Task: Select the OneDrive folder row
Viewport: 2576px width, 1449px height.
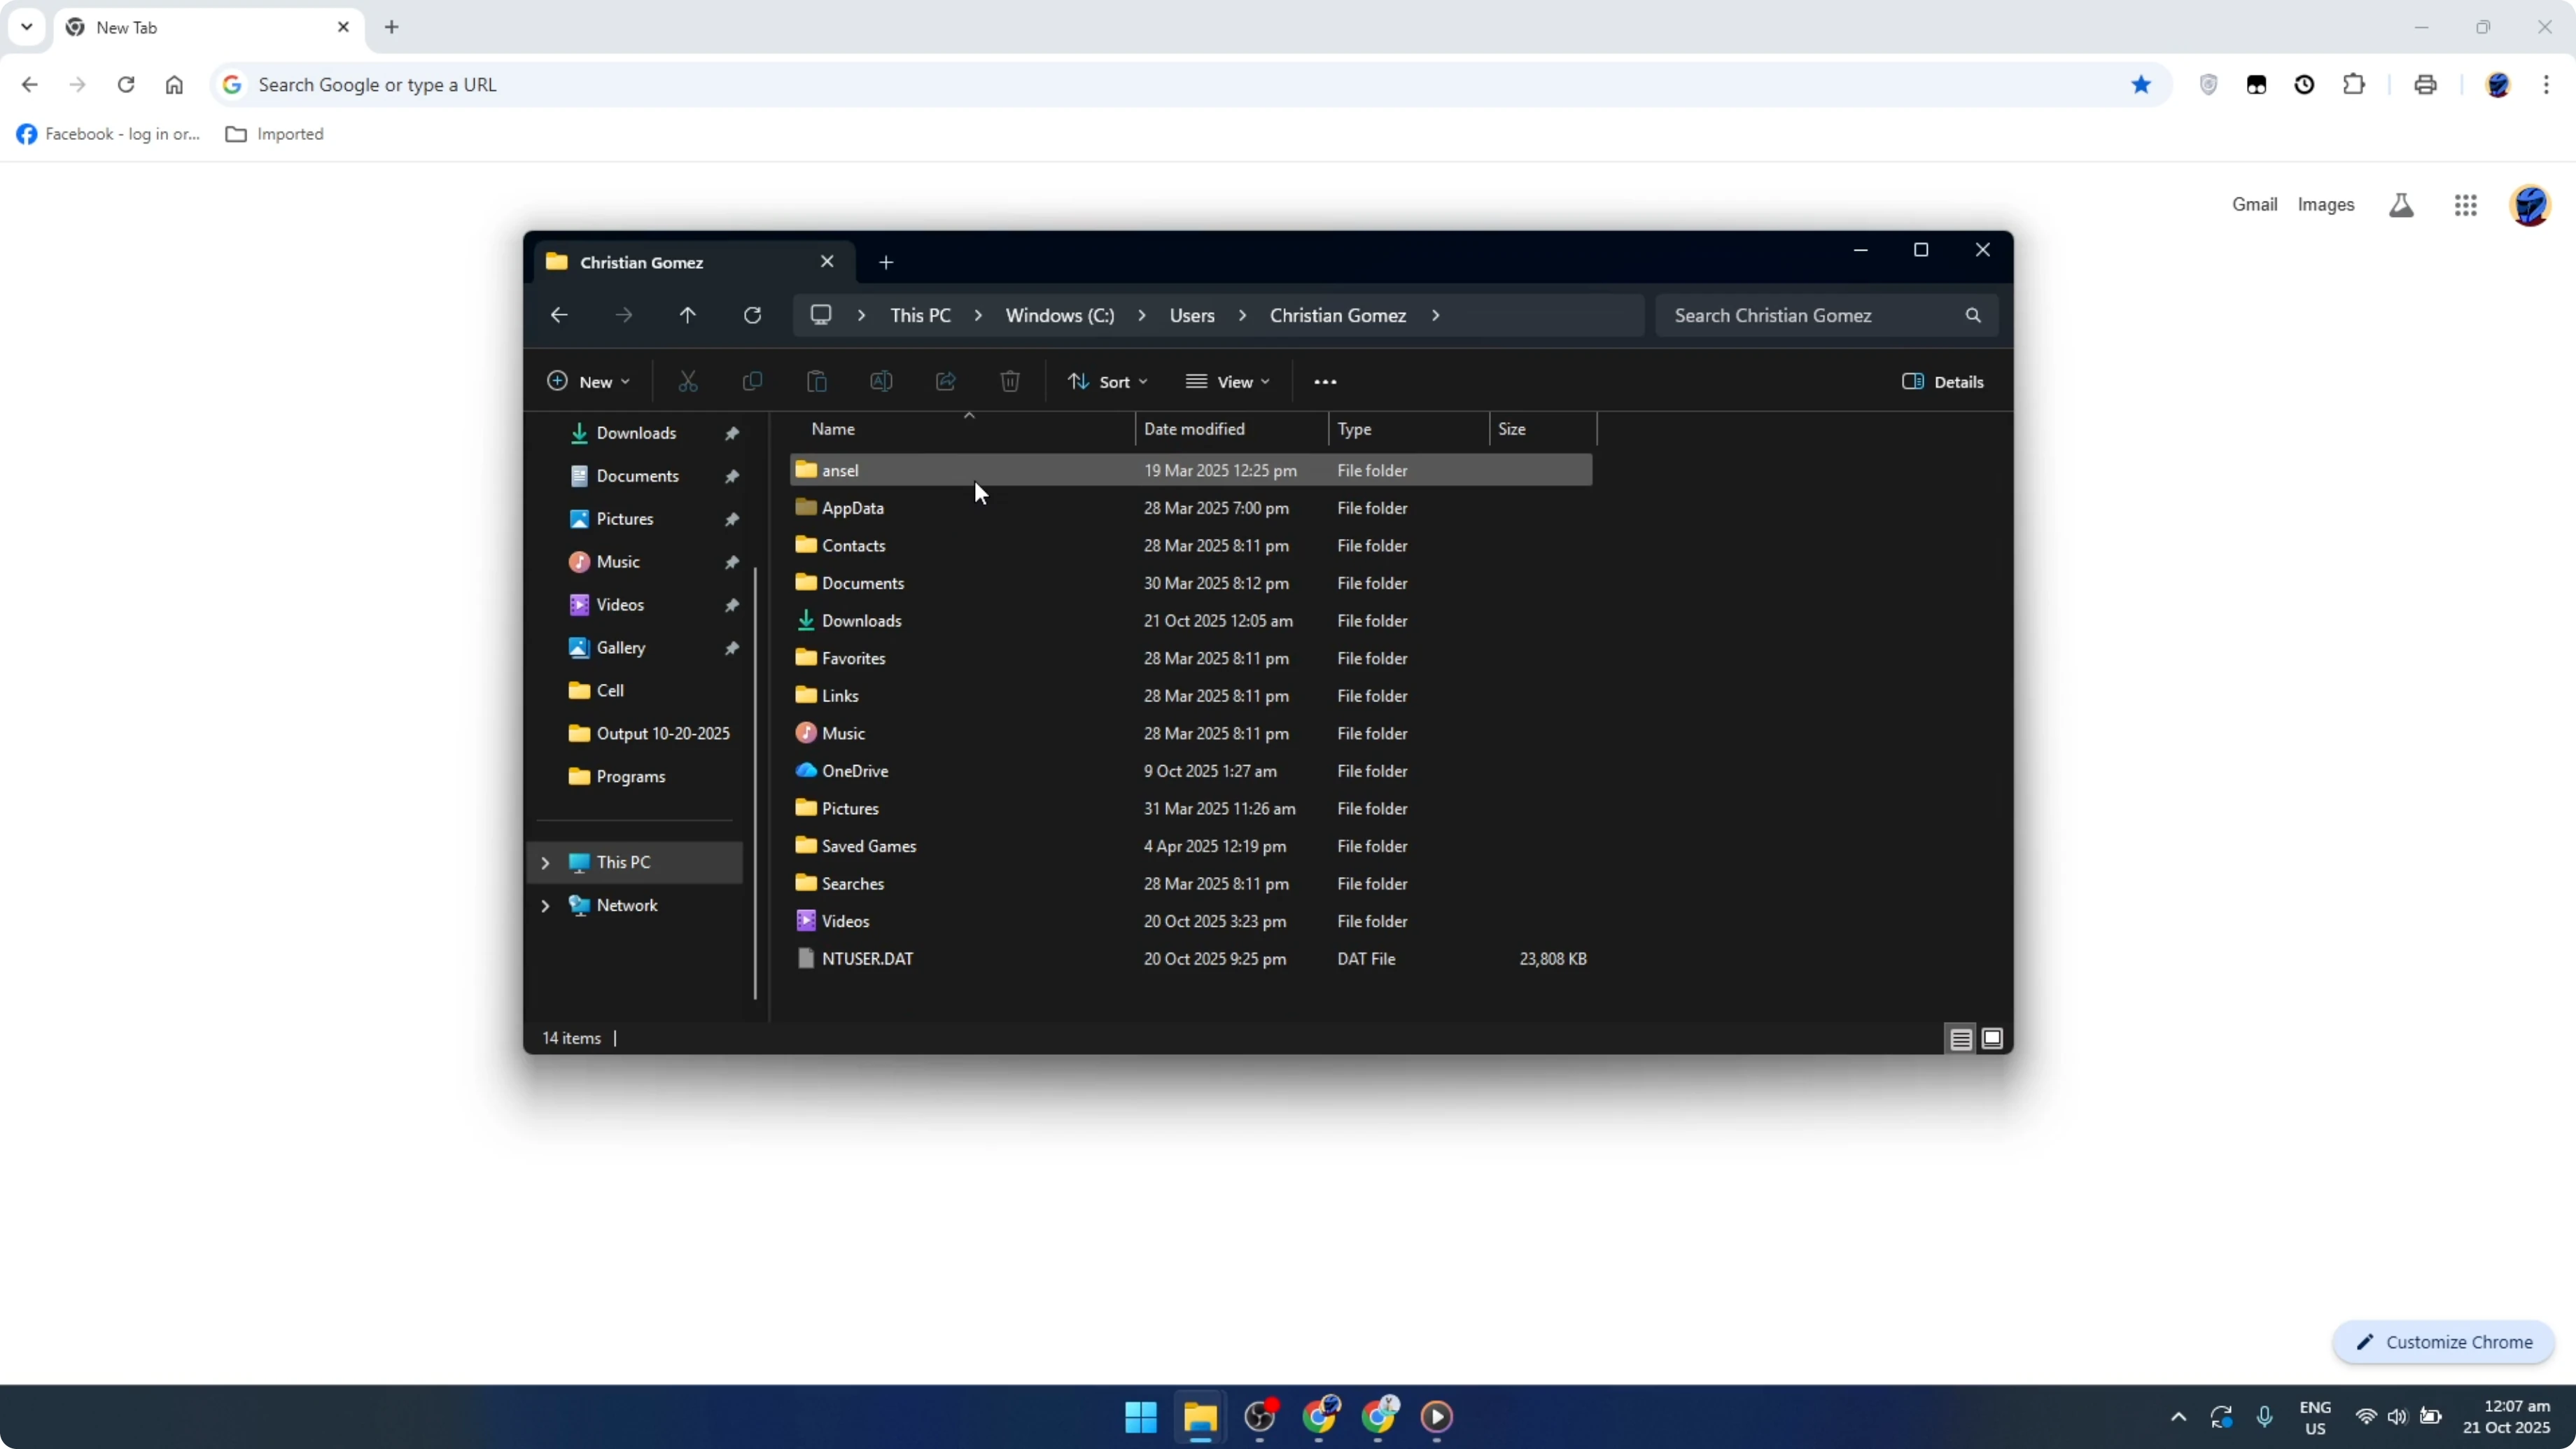Action: [x=1191, y=771]
